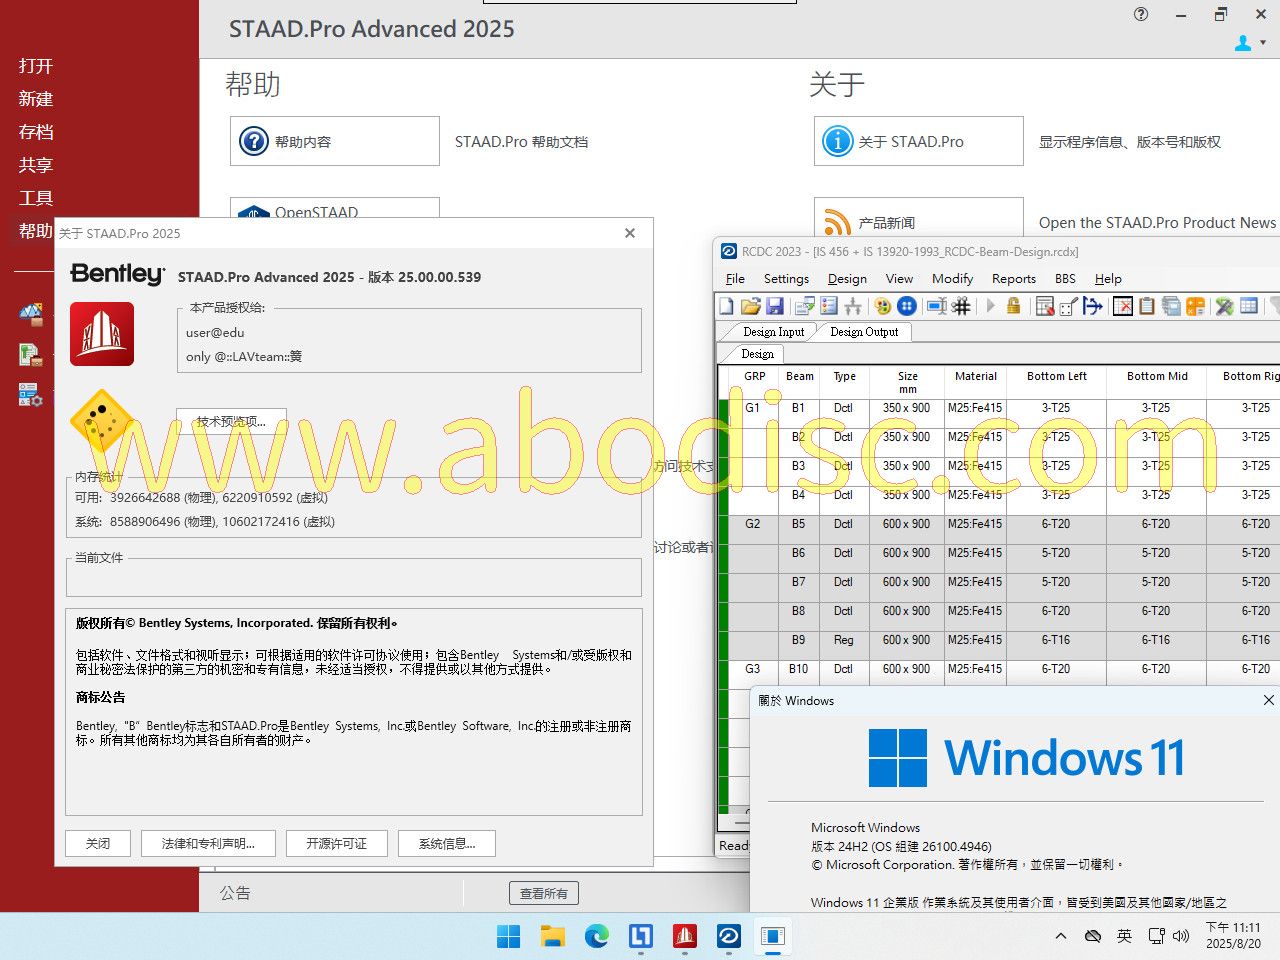1280x960 pixels.
Task: Click 开源许可证 button
Action: point(336,843)
